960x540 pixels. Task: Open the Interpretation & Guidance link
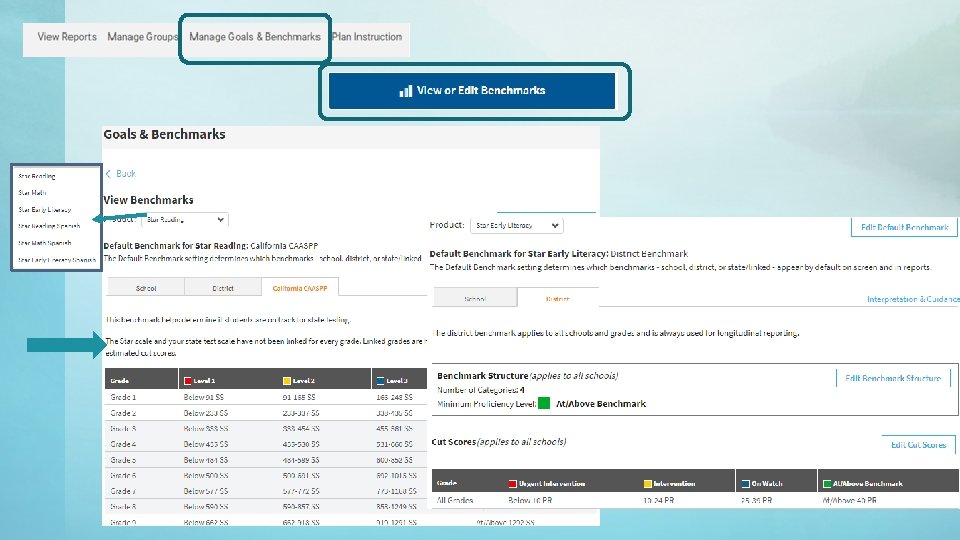pyautogui.click(x=913, y=299)
